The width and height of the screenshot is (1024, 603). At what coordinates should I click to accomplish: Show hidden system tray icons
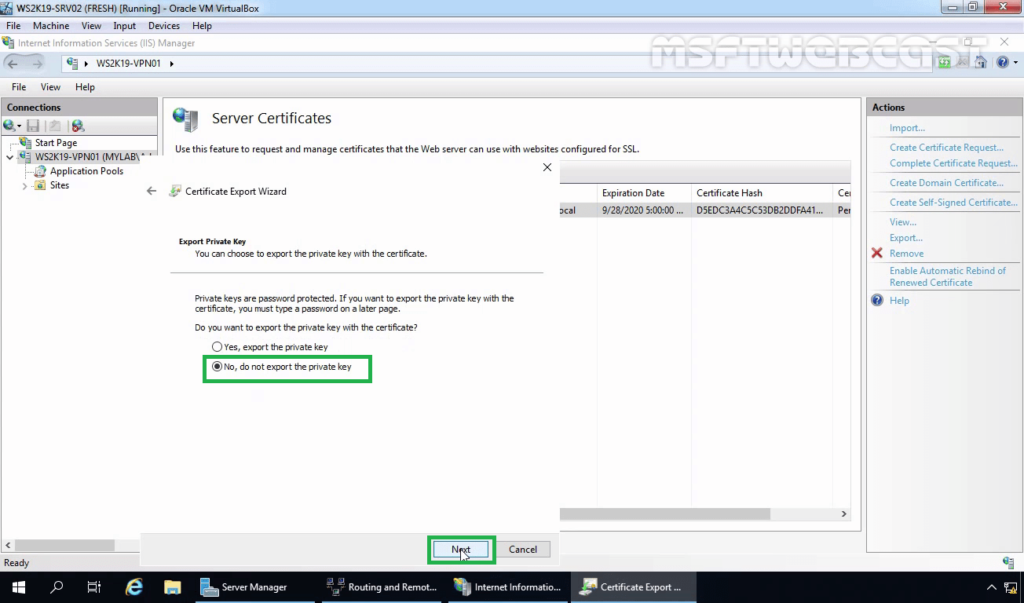coord(991,587)
